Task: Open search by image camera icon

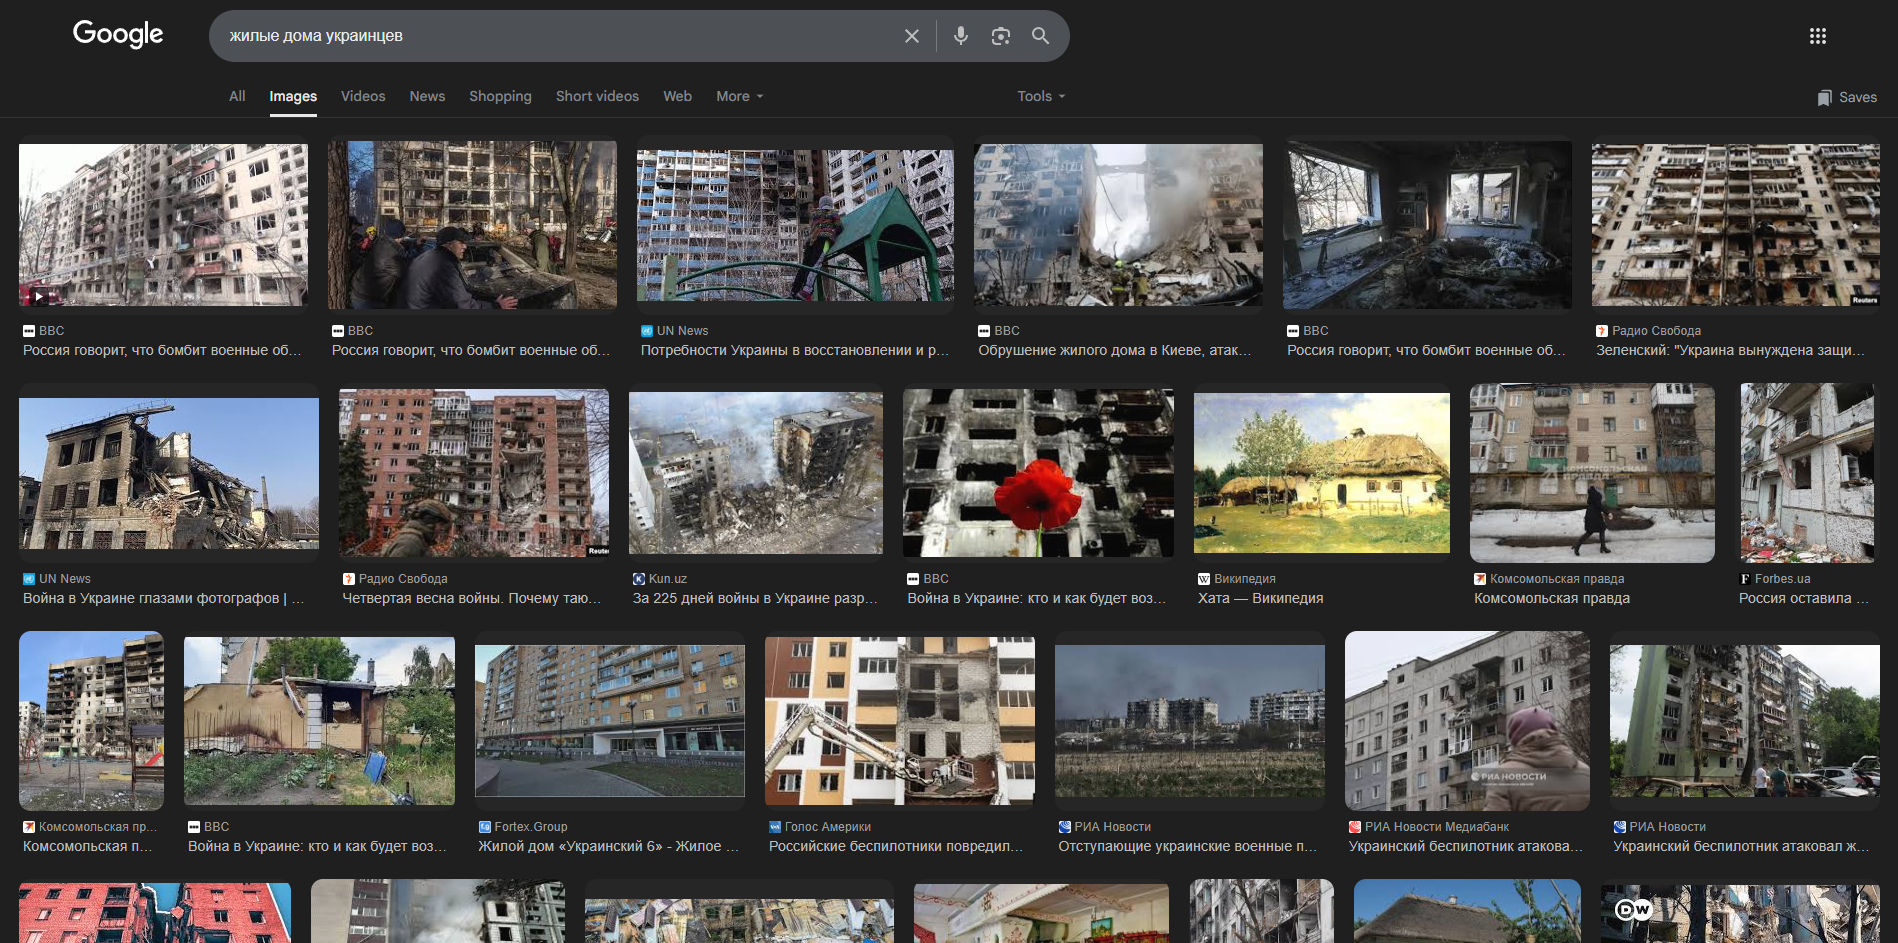Action: point(1000,36)
